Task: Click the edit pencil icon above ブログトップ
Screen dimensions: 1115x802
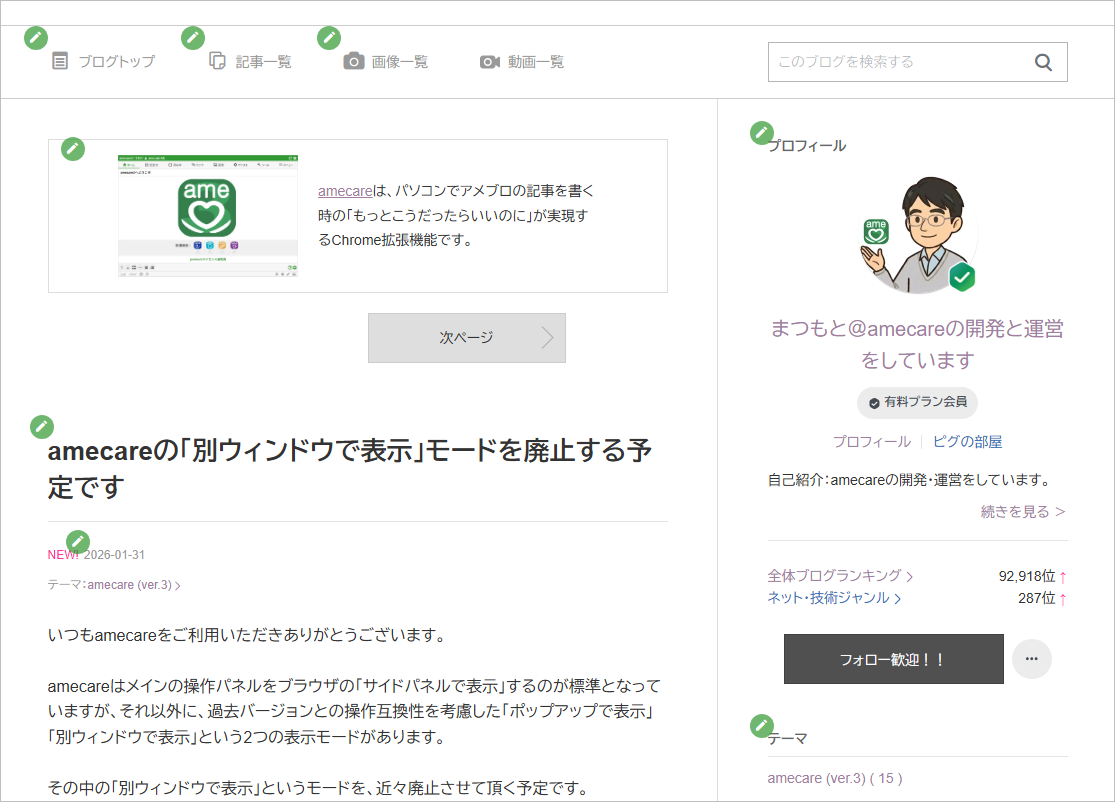Action: point(36,38)
